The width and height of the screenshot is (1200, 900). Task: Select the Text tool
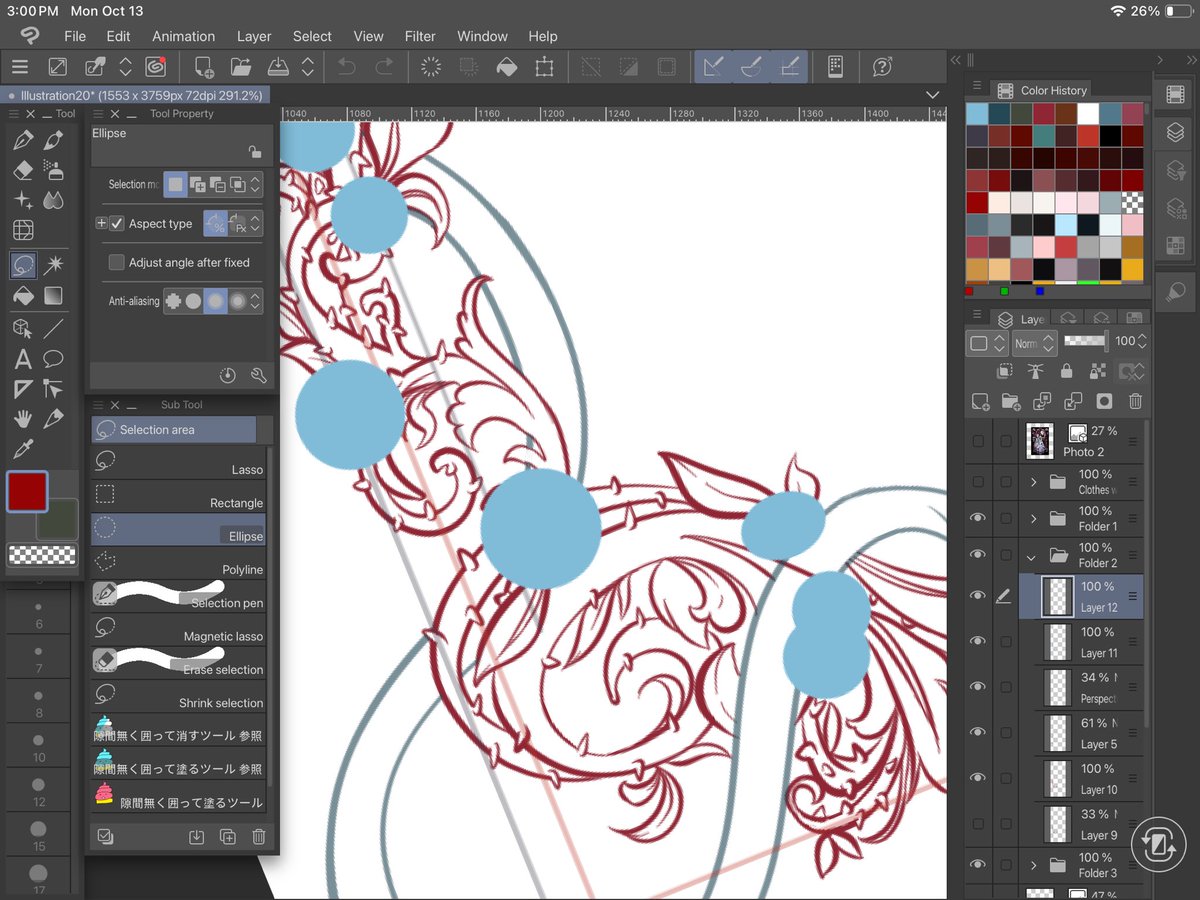click(x=23, y=359)
